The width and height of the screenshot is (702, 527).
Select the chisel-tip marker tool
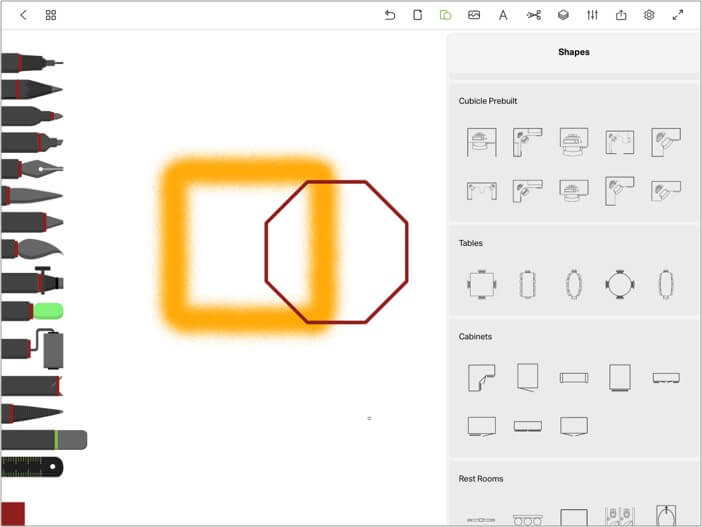(x=31, y=143)
